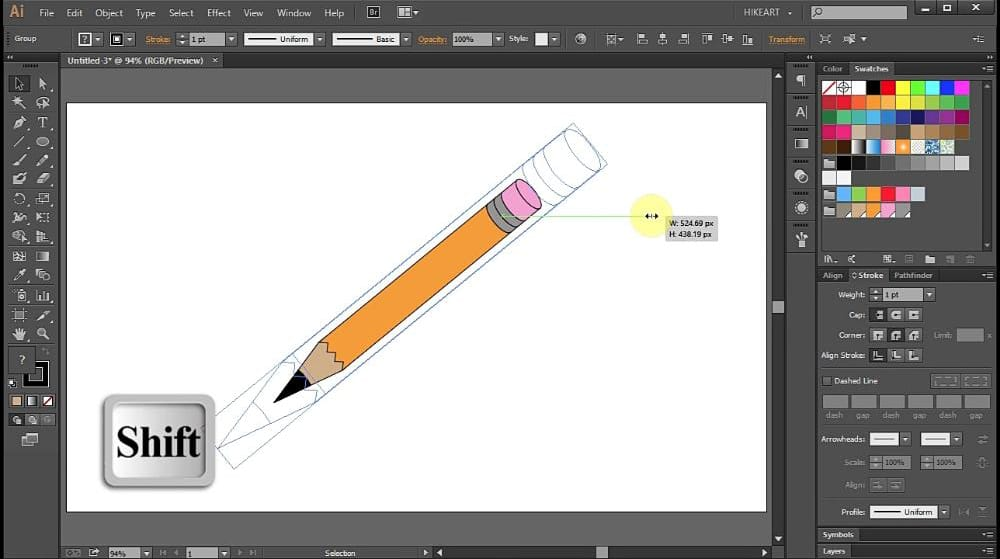Viewport: 1000px width, 559px height.
Task: Open Profile Uniform dropdown in Stroke panel
Action: pyautogui.click(x=944, y=512)
